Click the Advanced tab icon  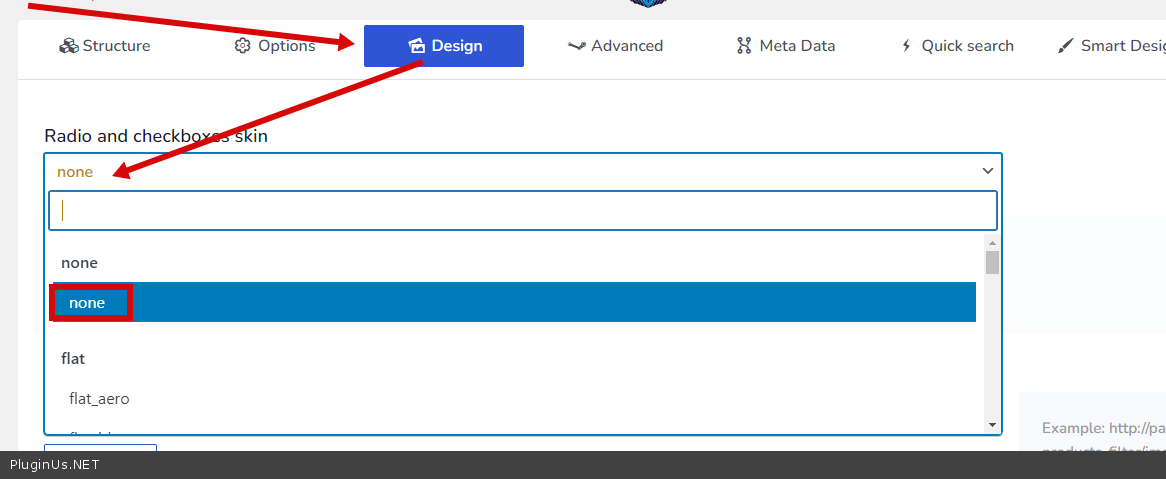(x=576, y=46)
